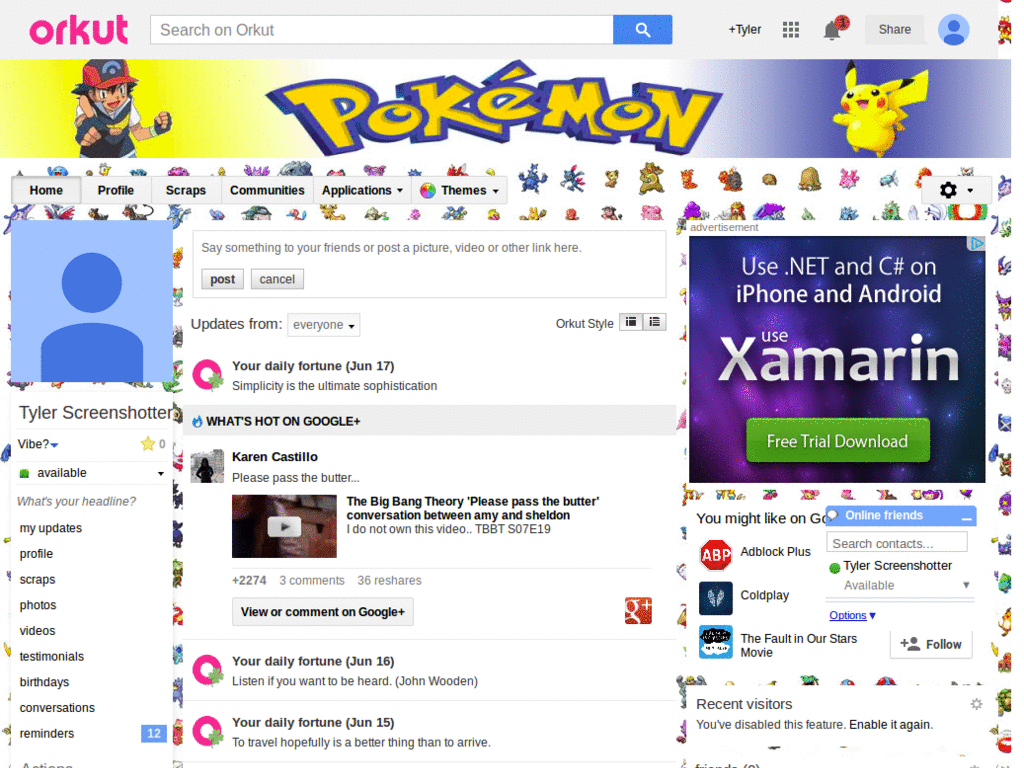Click the Adblock Plus ABP icon
The height and width of the screenshot is (768, 1024).
[x=716, y=555]
